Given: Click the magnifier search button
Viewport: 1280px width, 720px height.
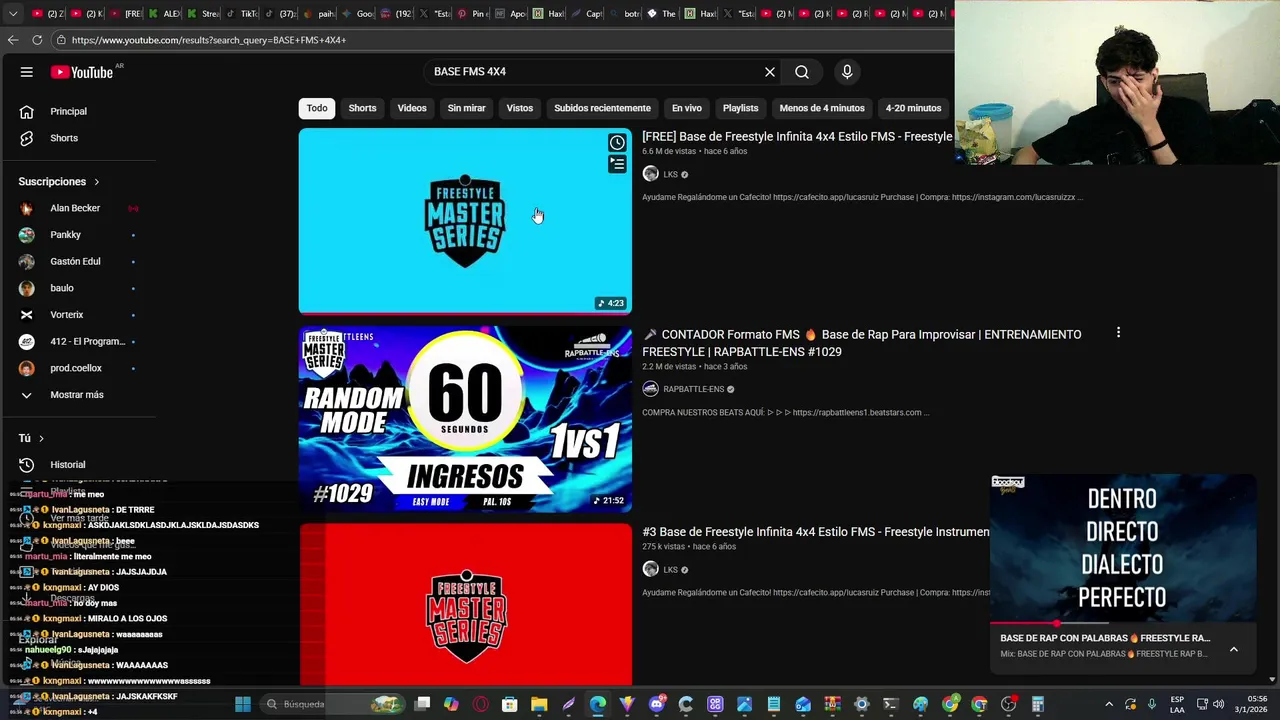Looking at the screenshot, I should 802,72.
